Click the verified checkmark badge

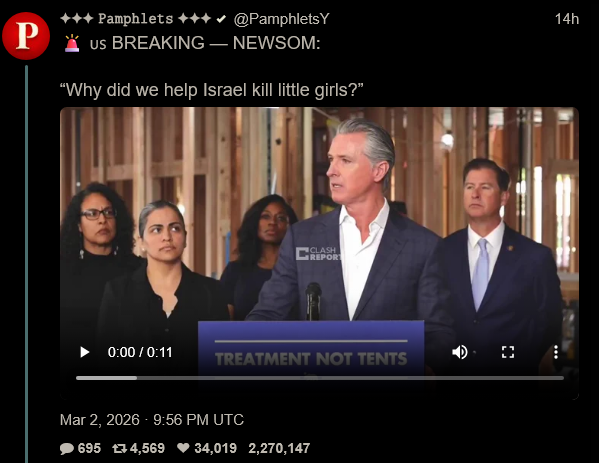(x=221, y=19)
